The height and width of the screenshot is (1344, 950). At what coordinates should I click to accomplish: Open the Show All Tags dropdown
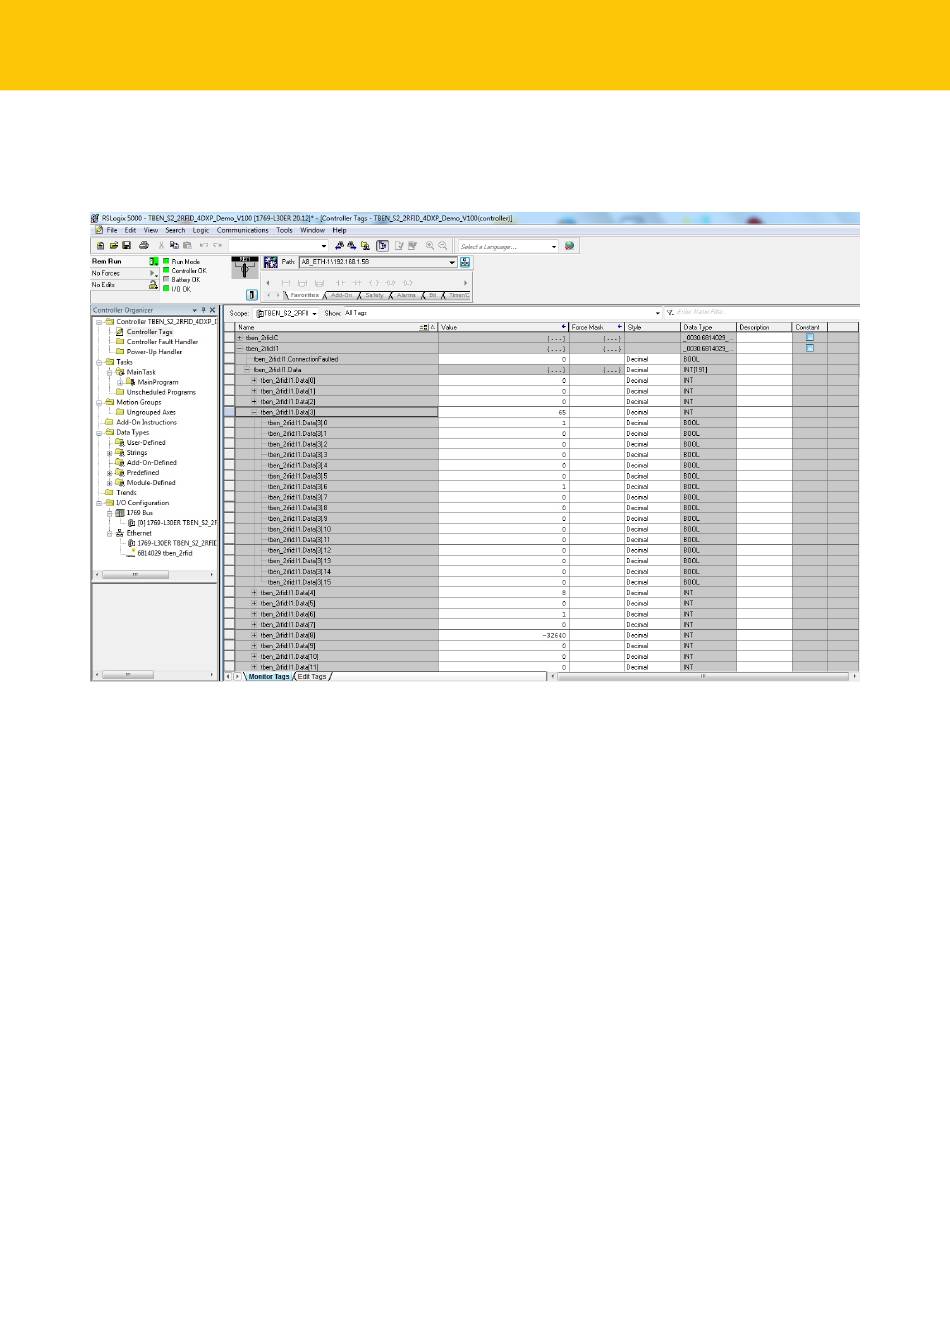click(x=657, y=313)
